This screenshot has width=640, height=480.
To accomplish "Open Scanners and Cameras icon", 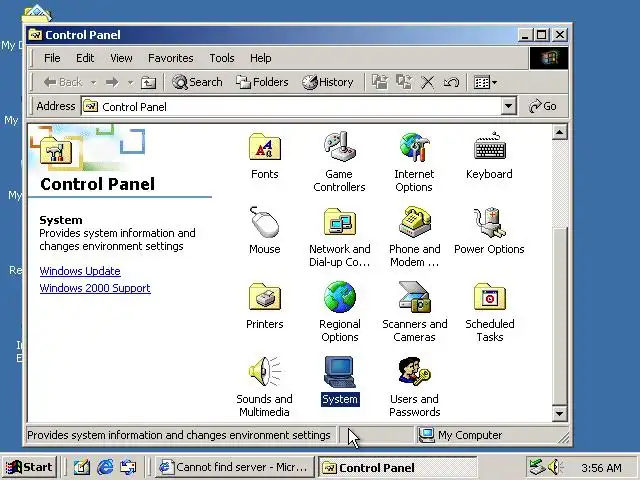I will tap(415, 297).
